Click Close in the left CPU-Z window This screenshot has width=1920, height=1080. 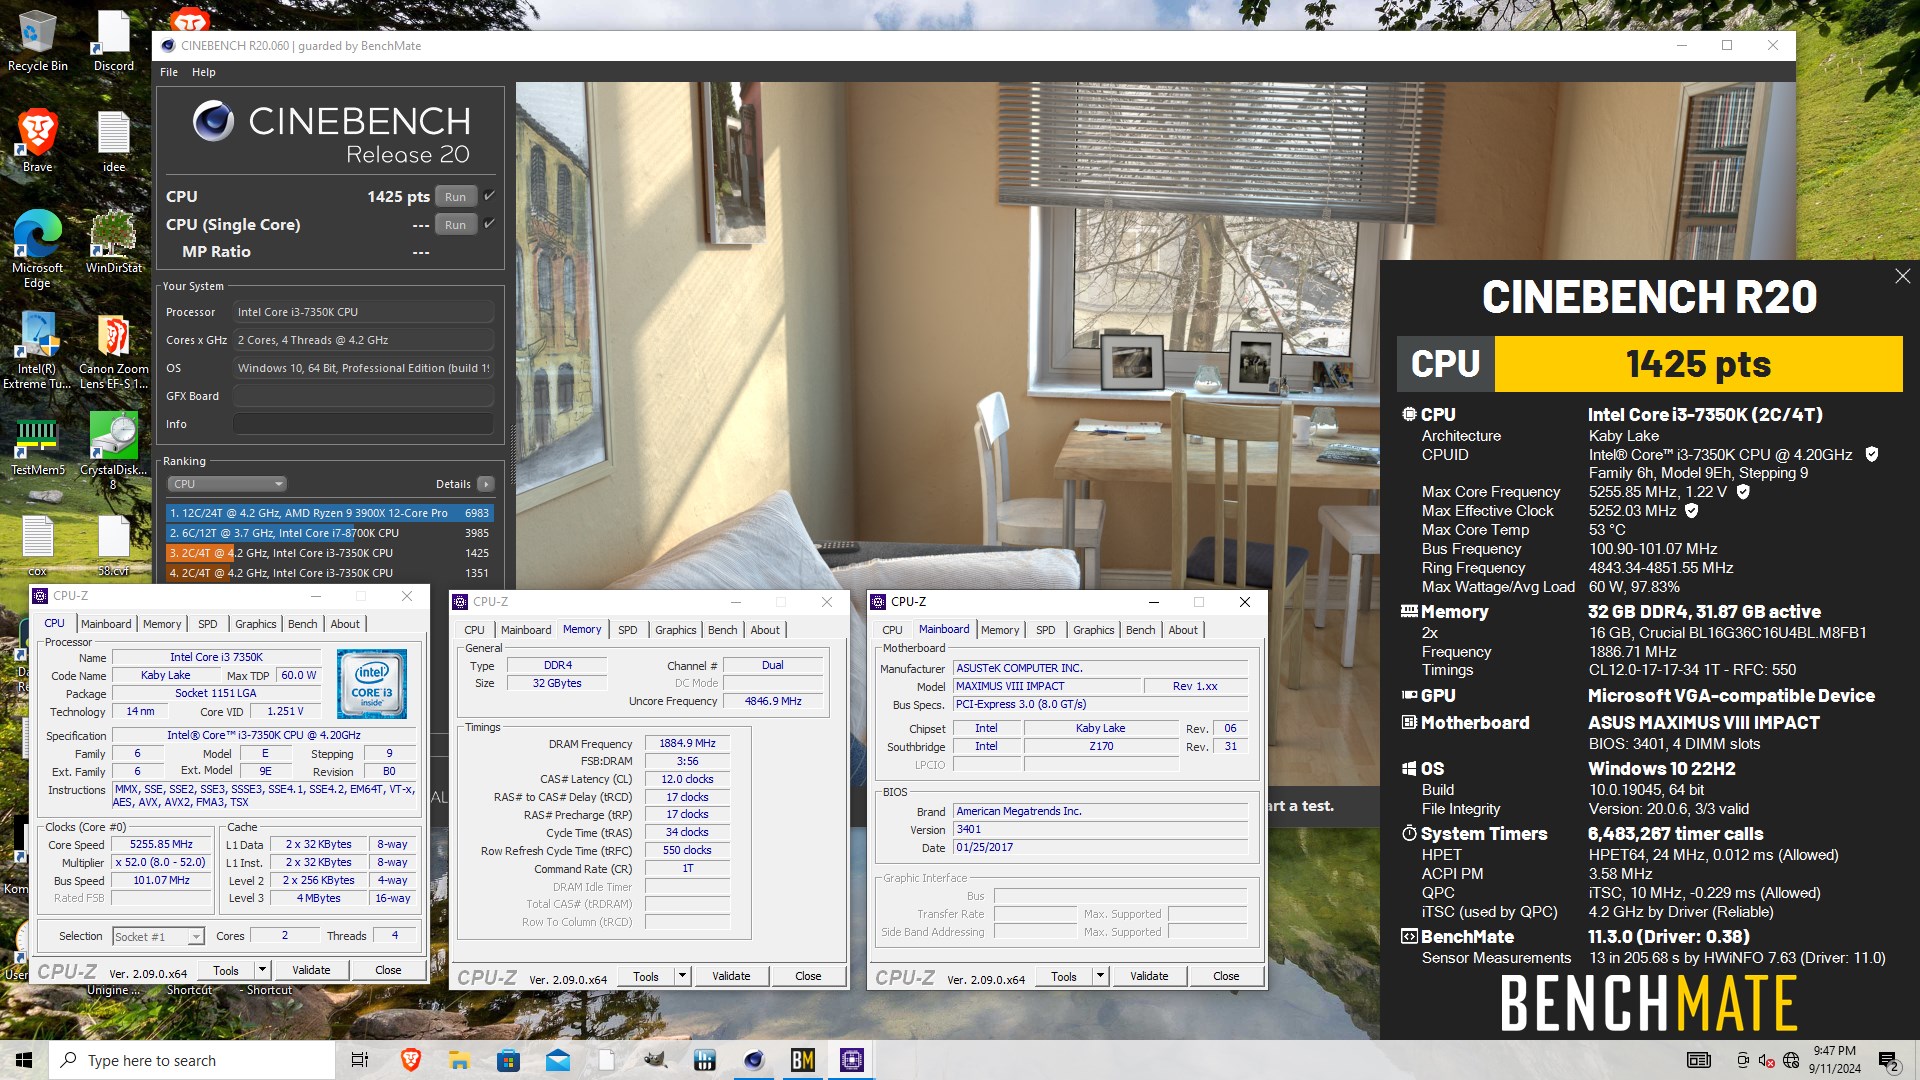388,970
